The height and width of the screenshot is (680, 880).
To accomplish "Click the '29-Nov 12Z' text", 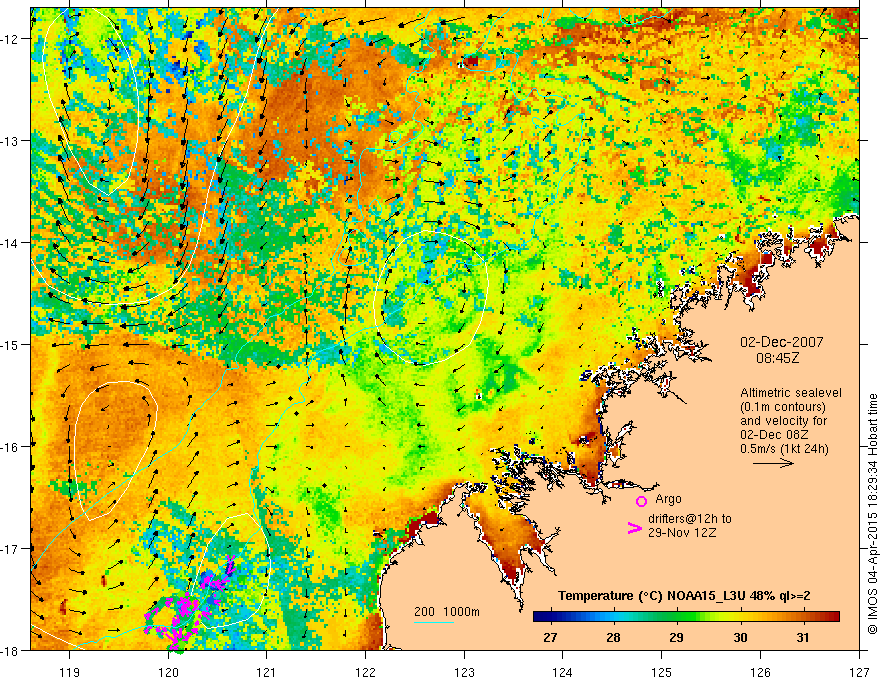I will [682, 533].
